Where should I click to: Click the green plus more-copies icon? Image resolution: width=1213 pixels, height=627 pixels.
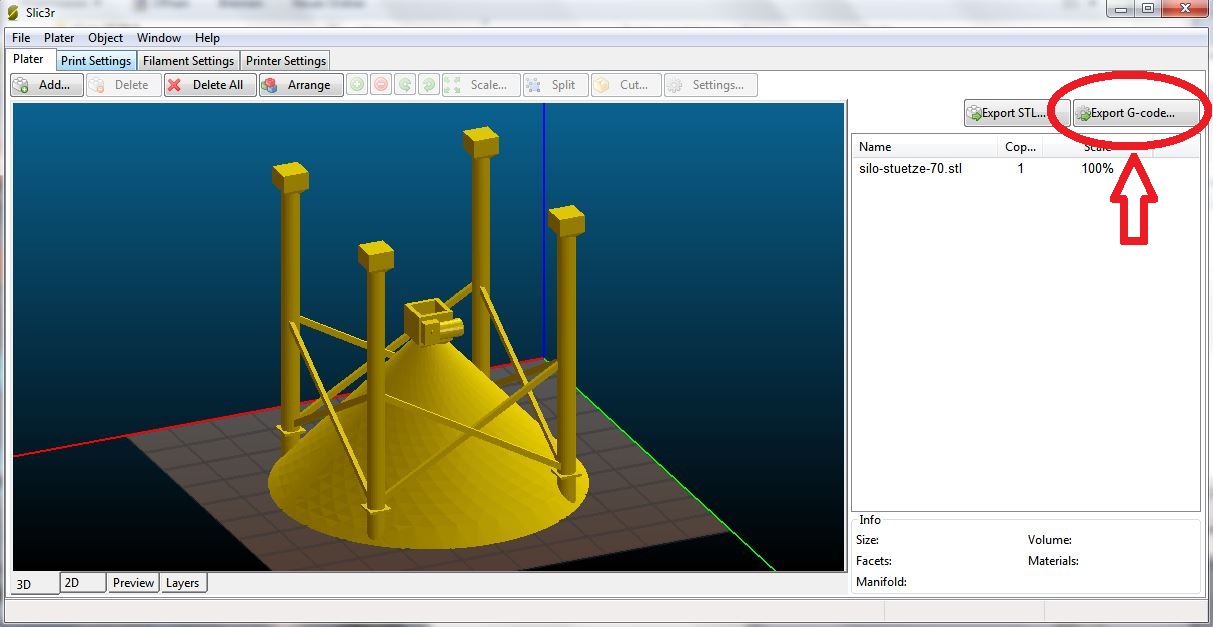coord(357,85)
